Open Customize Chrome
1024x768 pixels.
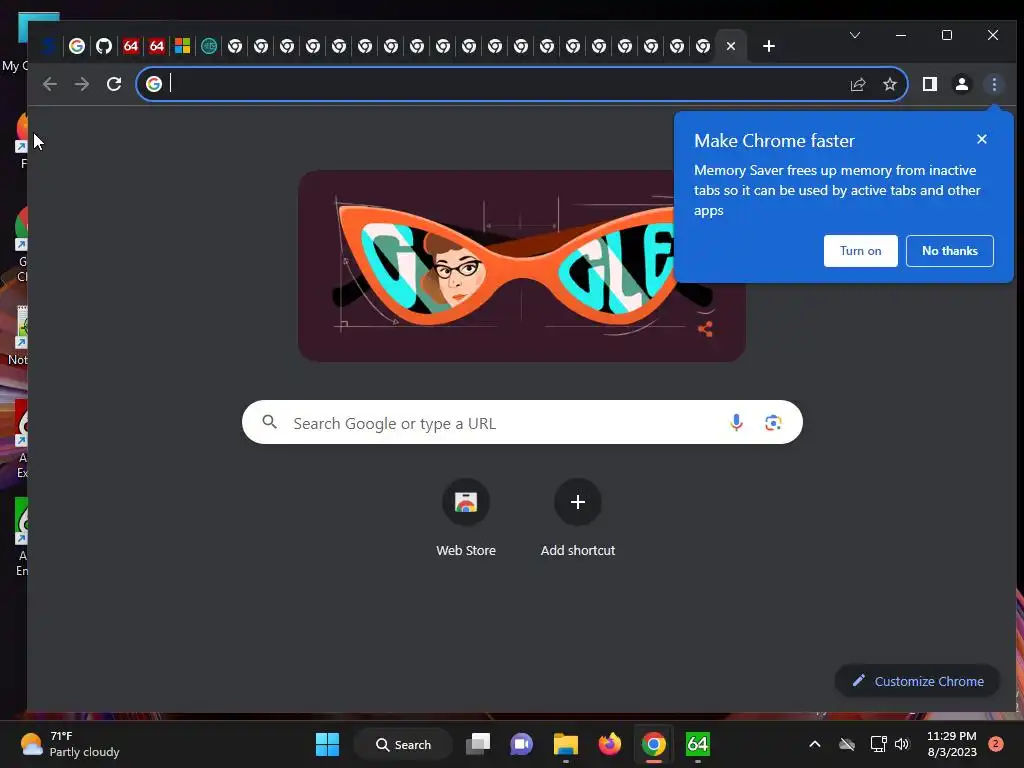click(918, 681)
